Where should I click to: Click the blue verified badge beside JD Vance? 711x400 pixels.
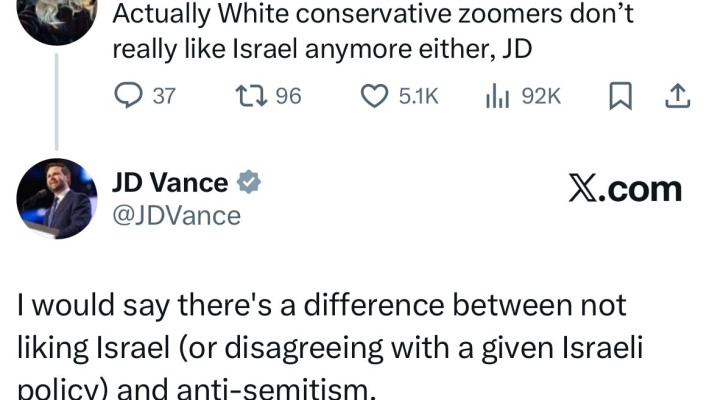click(x=248, y=183)
